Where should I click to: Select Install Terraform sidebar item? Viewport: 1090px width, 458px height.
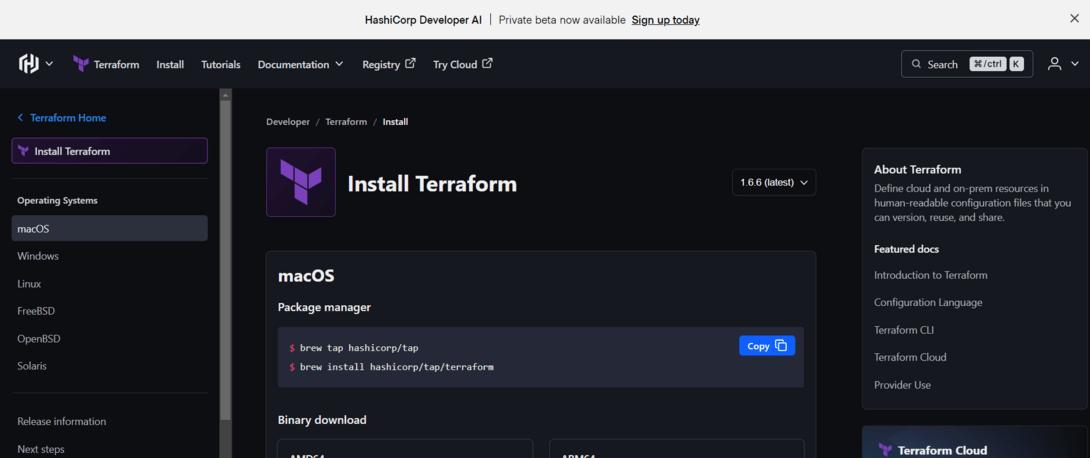[110, 151]
